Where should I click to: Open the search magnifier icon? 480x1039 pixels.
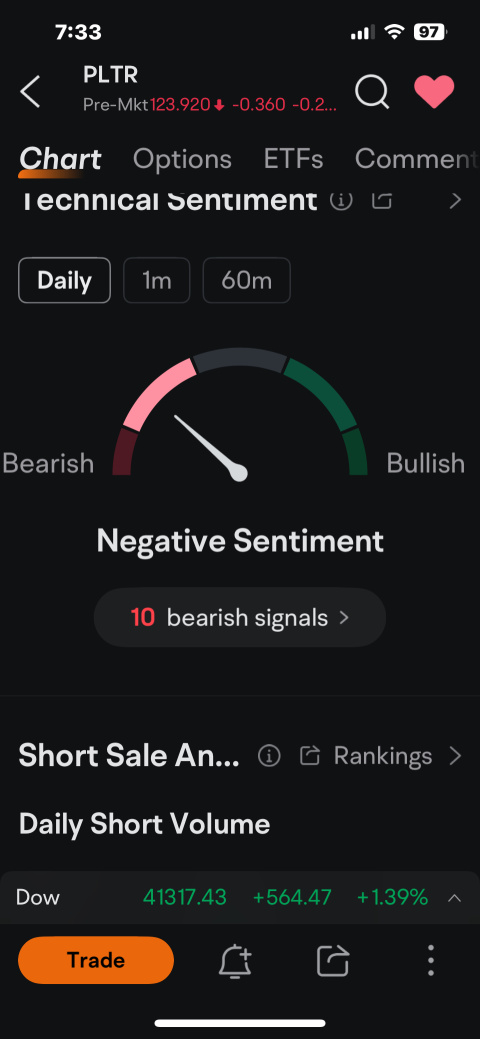point(372,91)
